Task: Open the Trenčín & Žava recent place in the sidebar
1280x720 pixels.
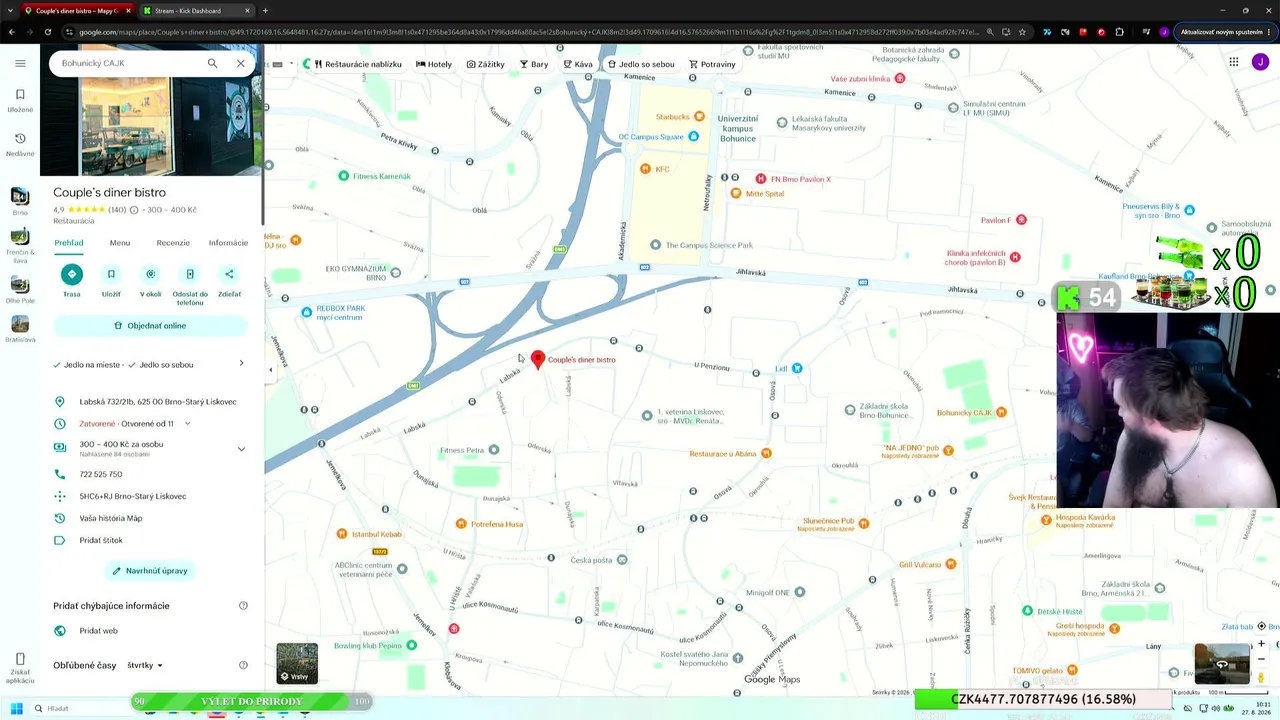Action: point(20,245)
